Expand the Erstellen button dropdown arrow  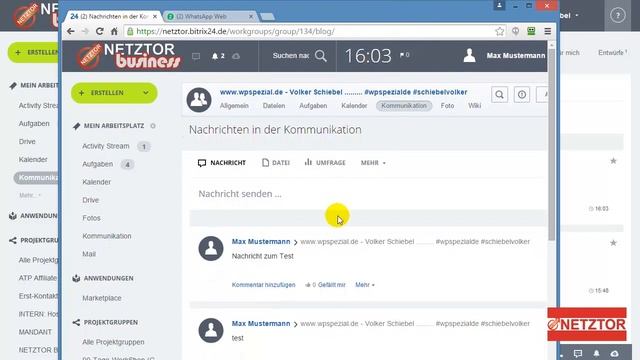(x=146, y=93)
